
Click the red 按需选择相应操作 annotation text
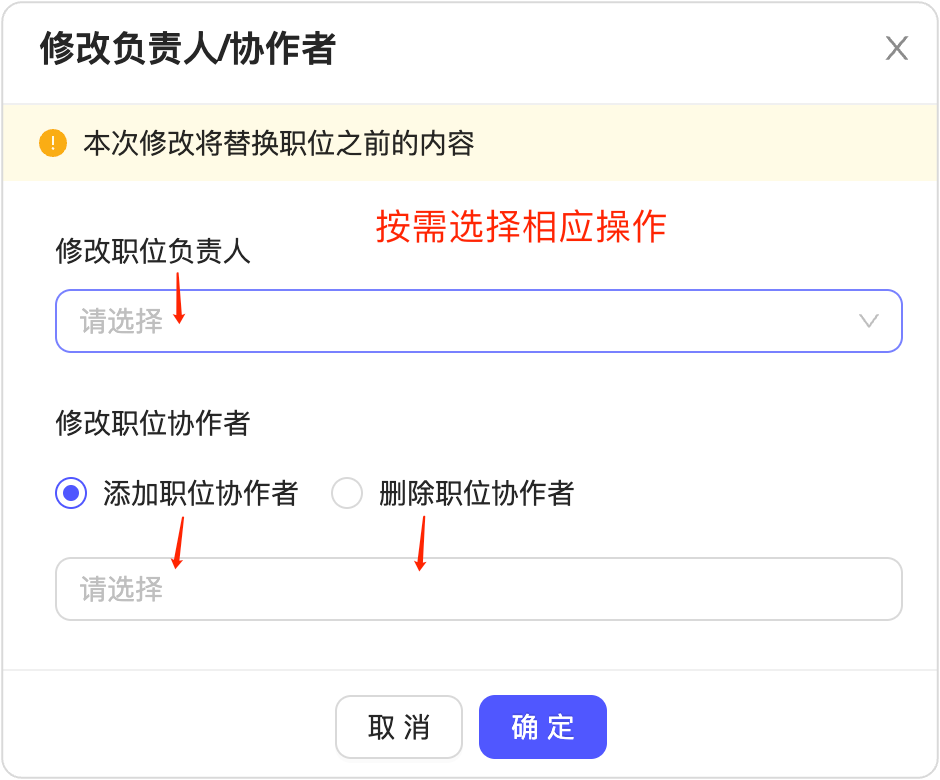pyautogui.click(x=520, y=227)
